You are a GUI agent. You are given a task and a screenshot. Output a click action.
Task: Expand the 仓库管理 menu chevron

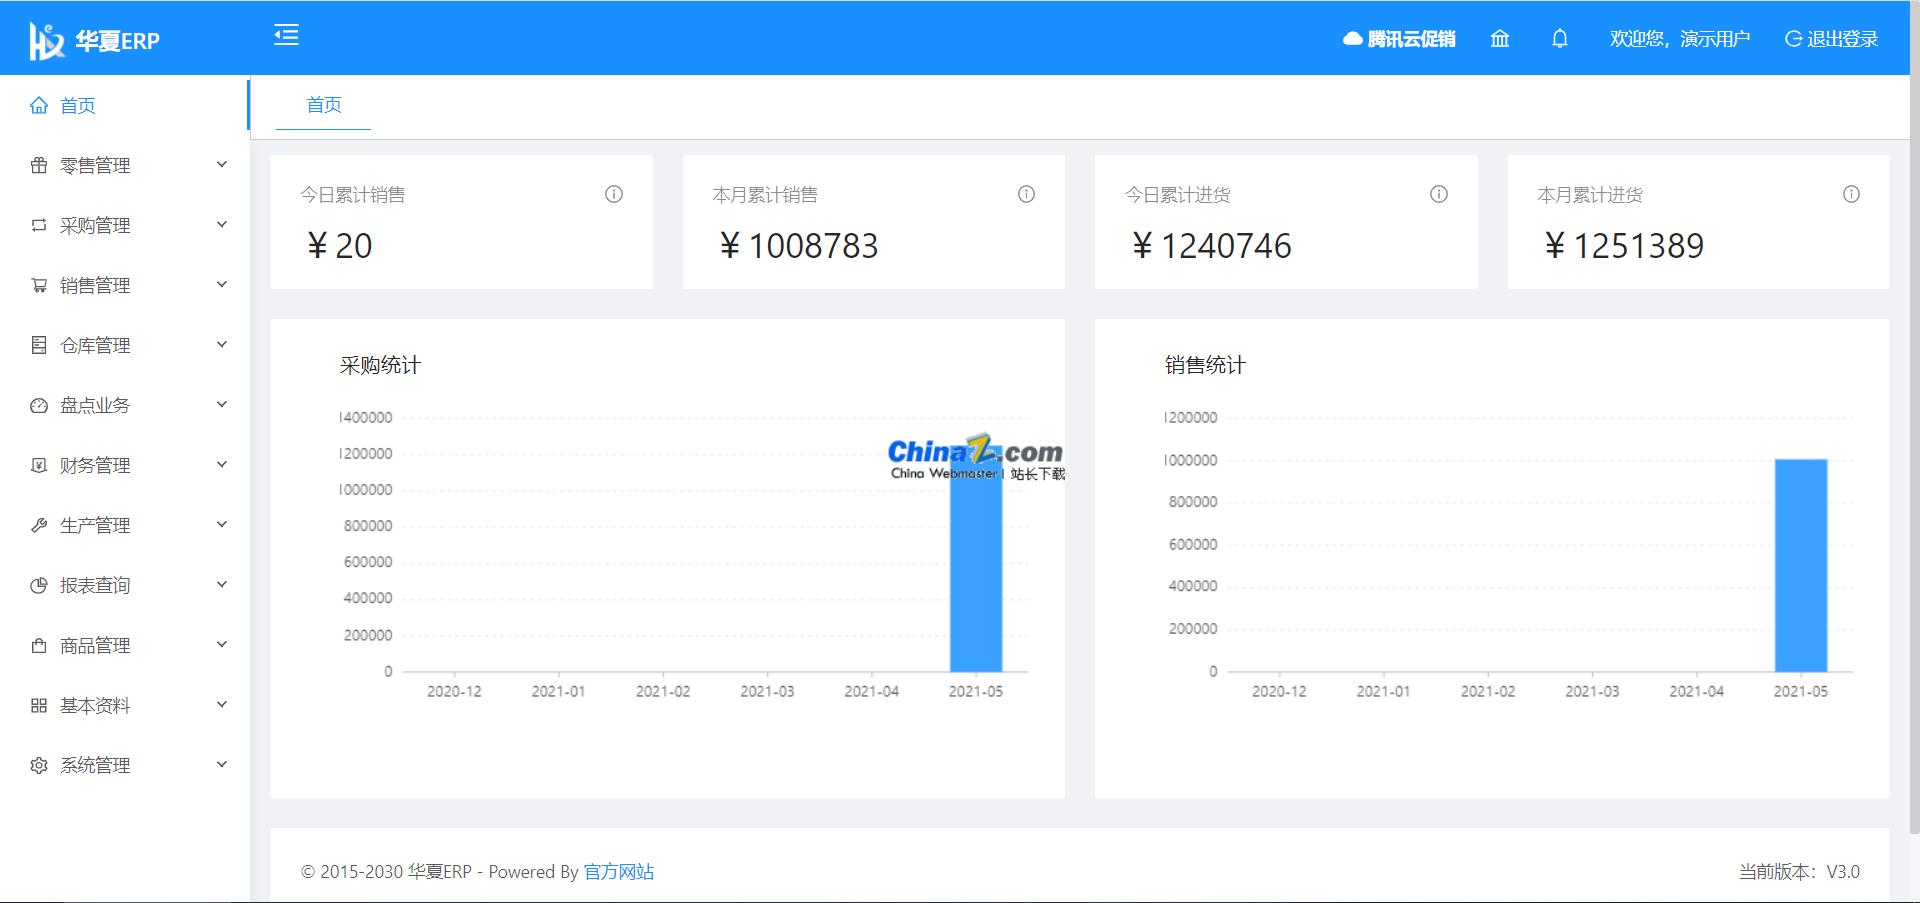point(222,344)
